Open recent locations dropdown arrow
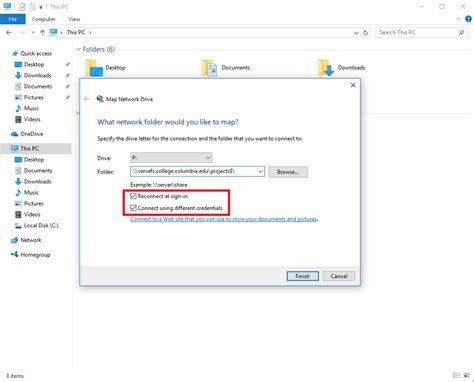The height and width of the screenshot is (382, 474). [33, 33]
